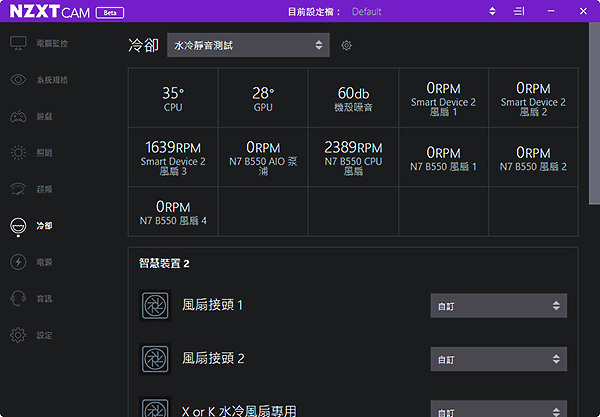The height and width of the screenshot is (417, 600).
Task: Click the NZXT CAM logo
Action: coord(49,11)
